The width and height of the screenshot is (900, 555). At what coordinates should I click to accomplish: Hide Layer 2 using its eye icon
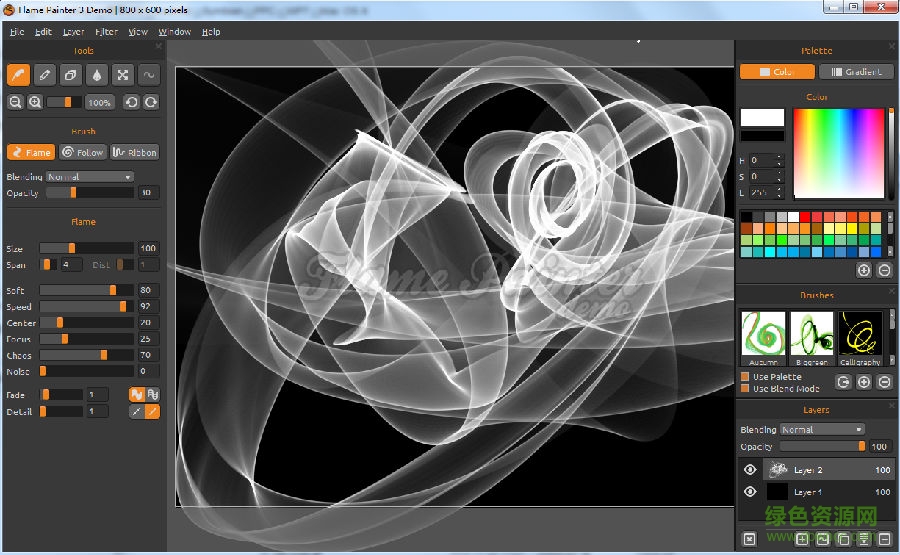[x=750, y=469]
